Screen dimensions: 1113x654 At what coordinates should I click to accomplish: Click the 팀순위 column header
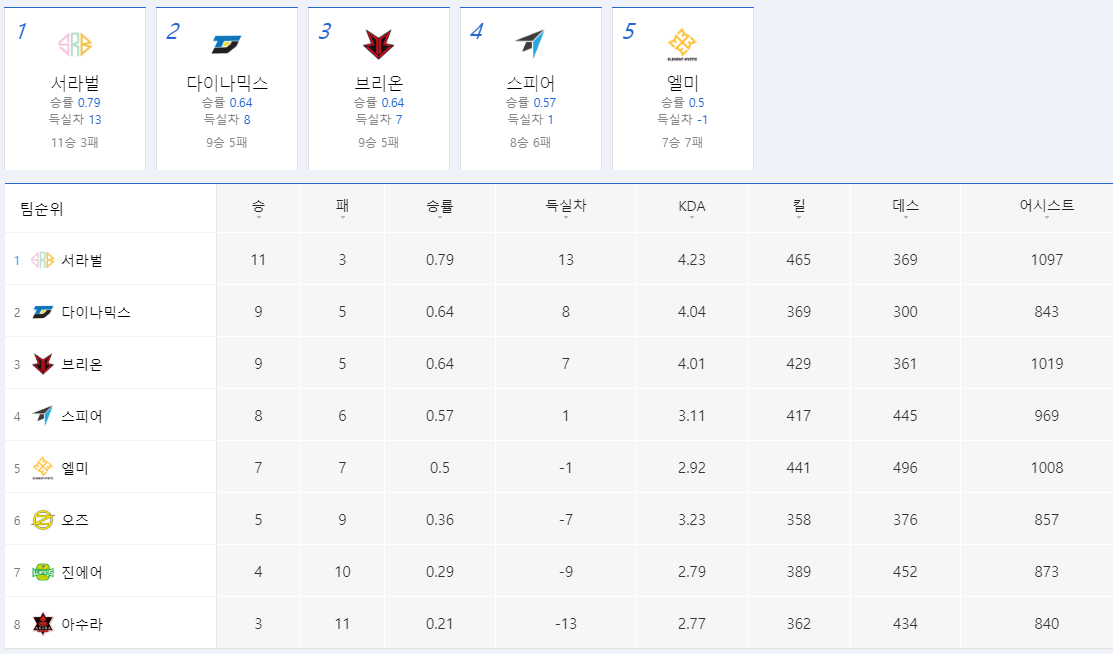click(41, 209)
